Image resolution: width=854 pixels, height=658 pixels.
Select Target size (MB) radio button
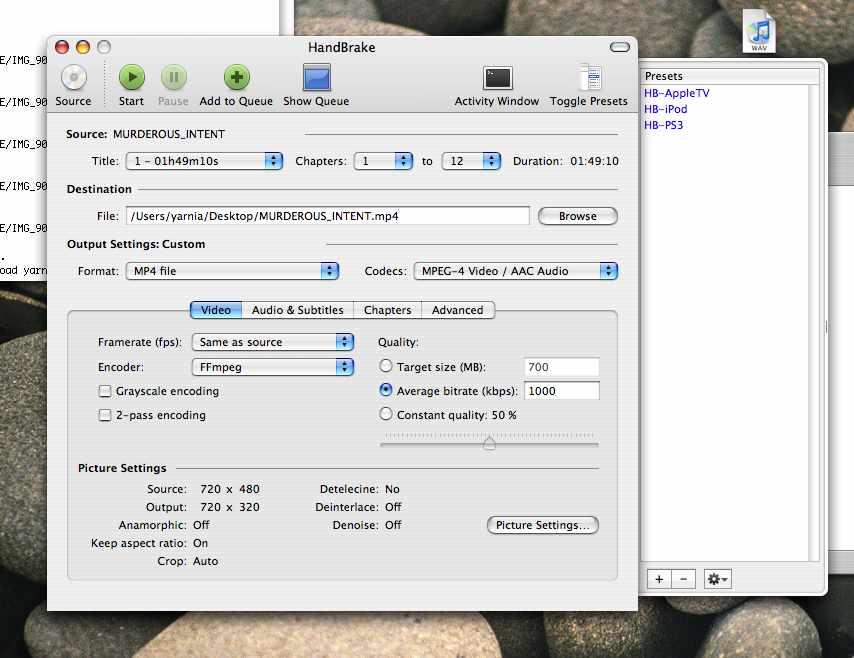tap(386, 366)
